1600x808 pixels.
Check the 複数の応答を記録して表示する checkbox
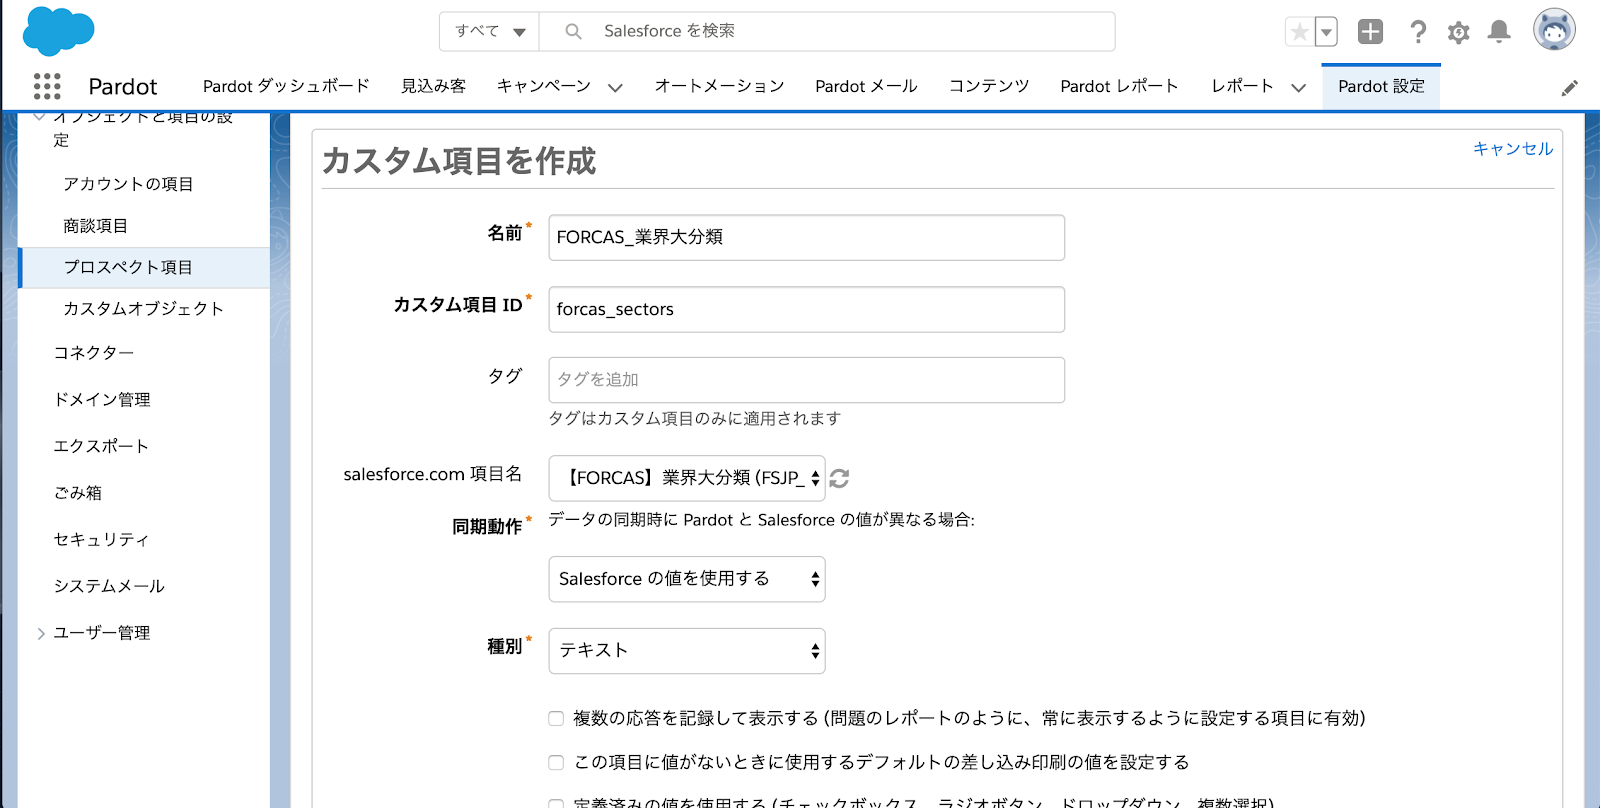[556, 718]
